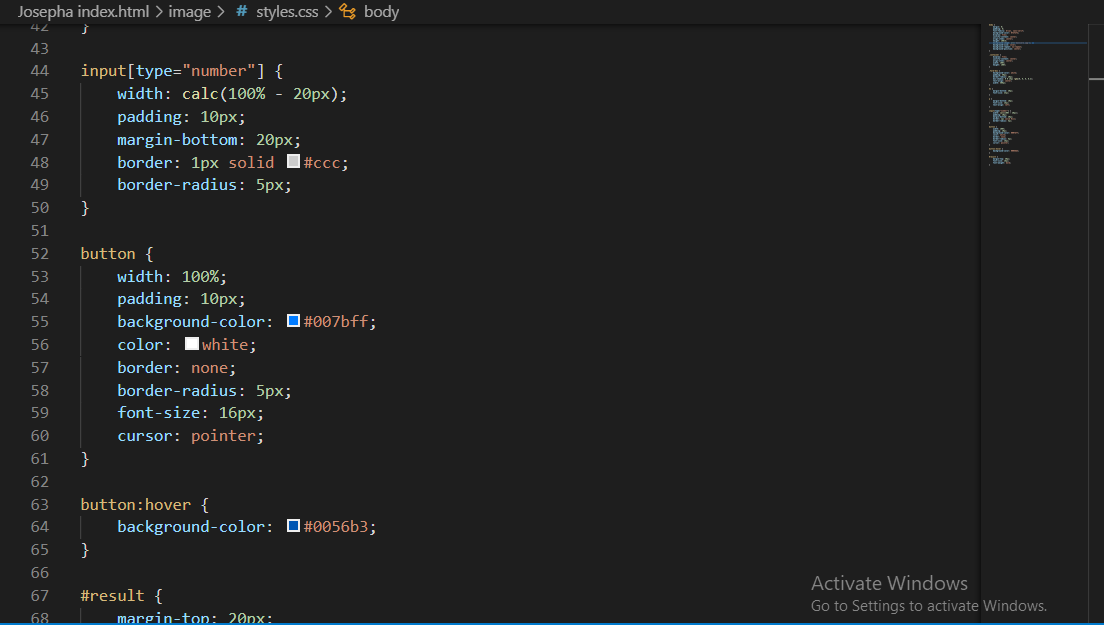This screenshot has height=625, width=1104.
Task: Click the closing brace on line 50
Action: pyautogui.click(x=84, y=208)
